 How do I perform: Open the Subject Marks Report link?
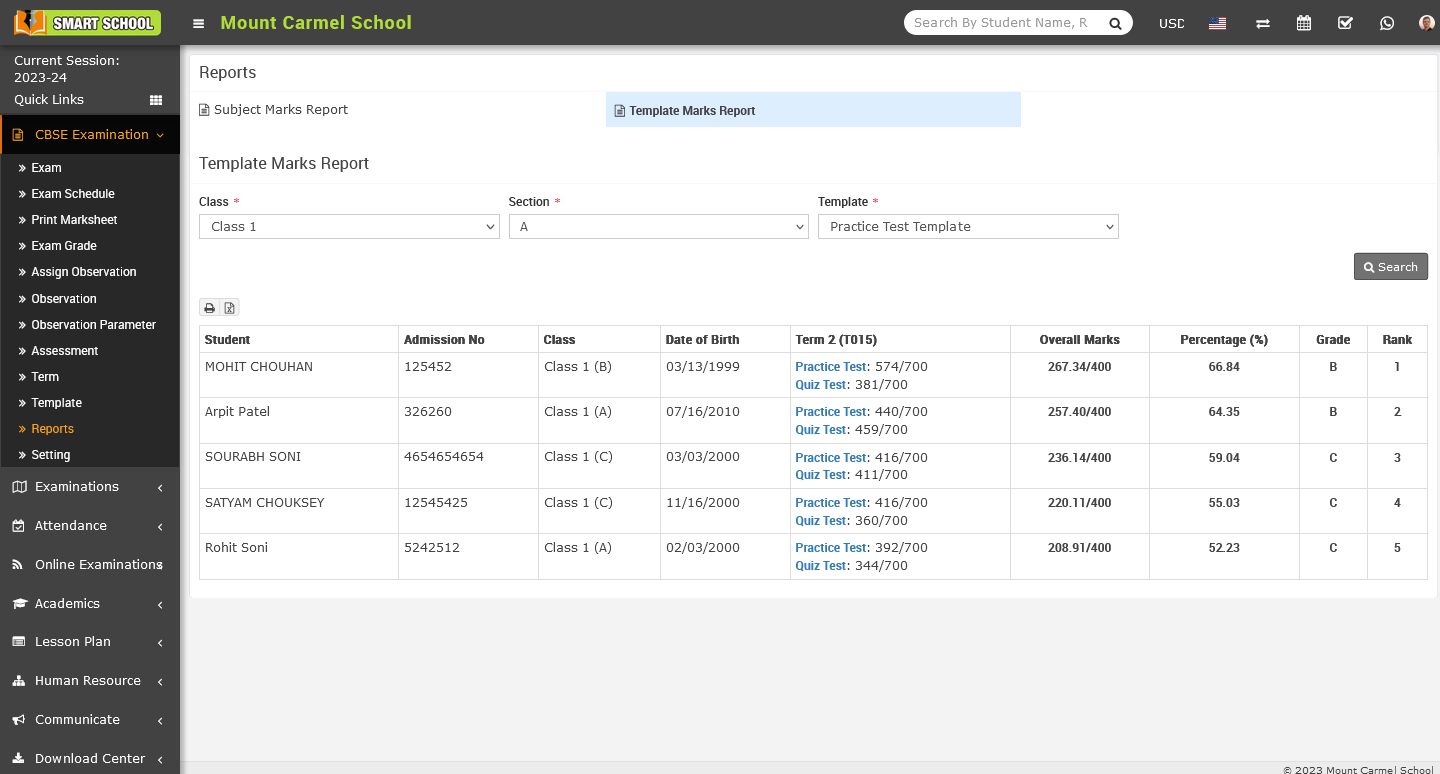point(280,110)
